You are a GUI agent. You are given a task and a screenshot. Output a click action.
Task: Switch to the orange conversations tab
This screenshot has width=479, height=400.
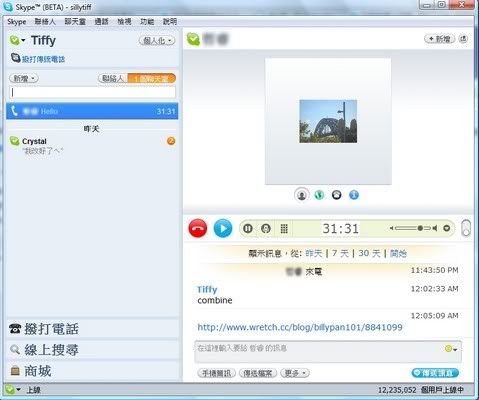(152, 78)
